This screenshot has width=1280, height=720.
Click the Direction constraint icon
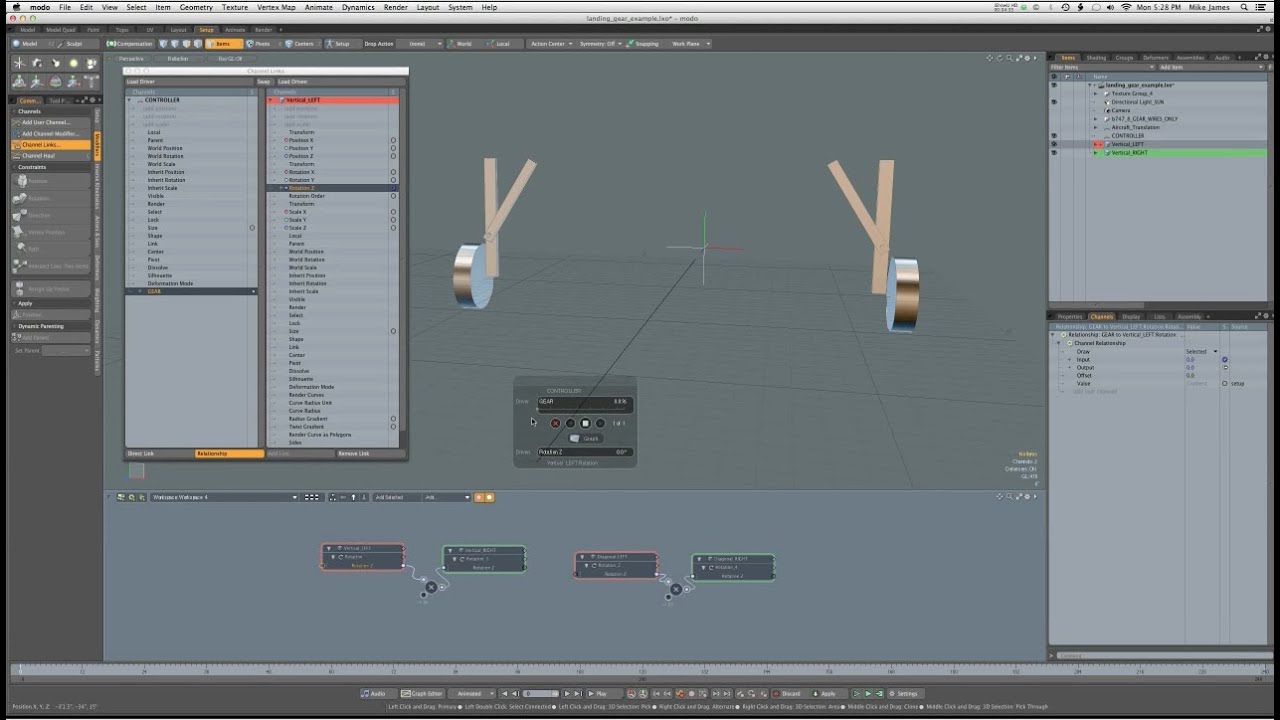[19, 215]
